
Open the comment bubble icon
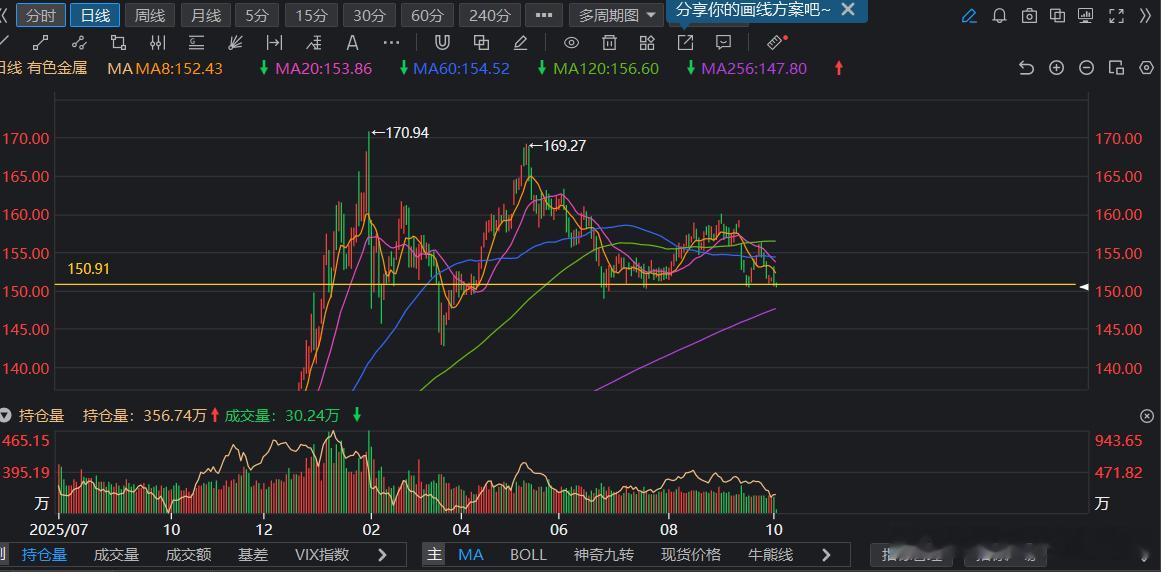coord(723,43)
